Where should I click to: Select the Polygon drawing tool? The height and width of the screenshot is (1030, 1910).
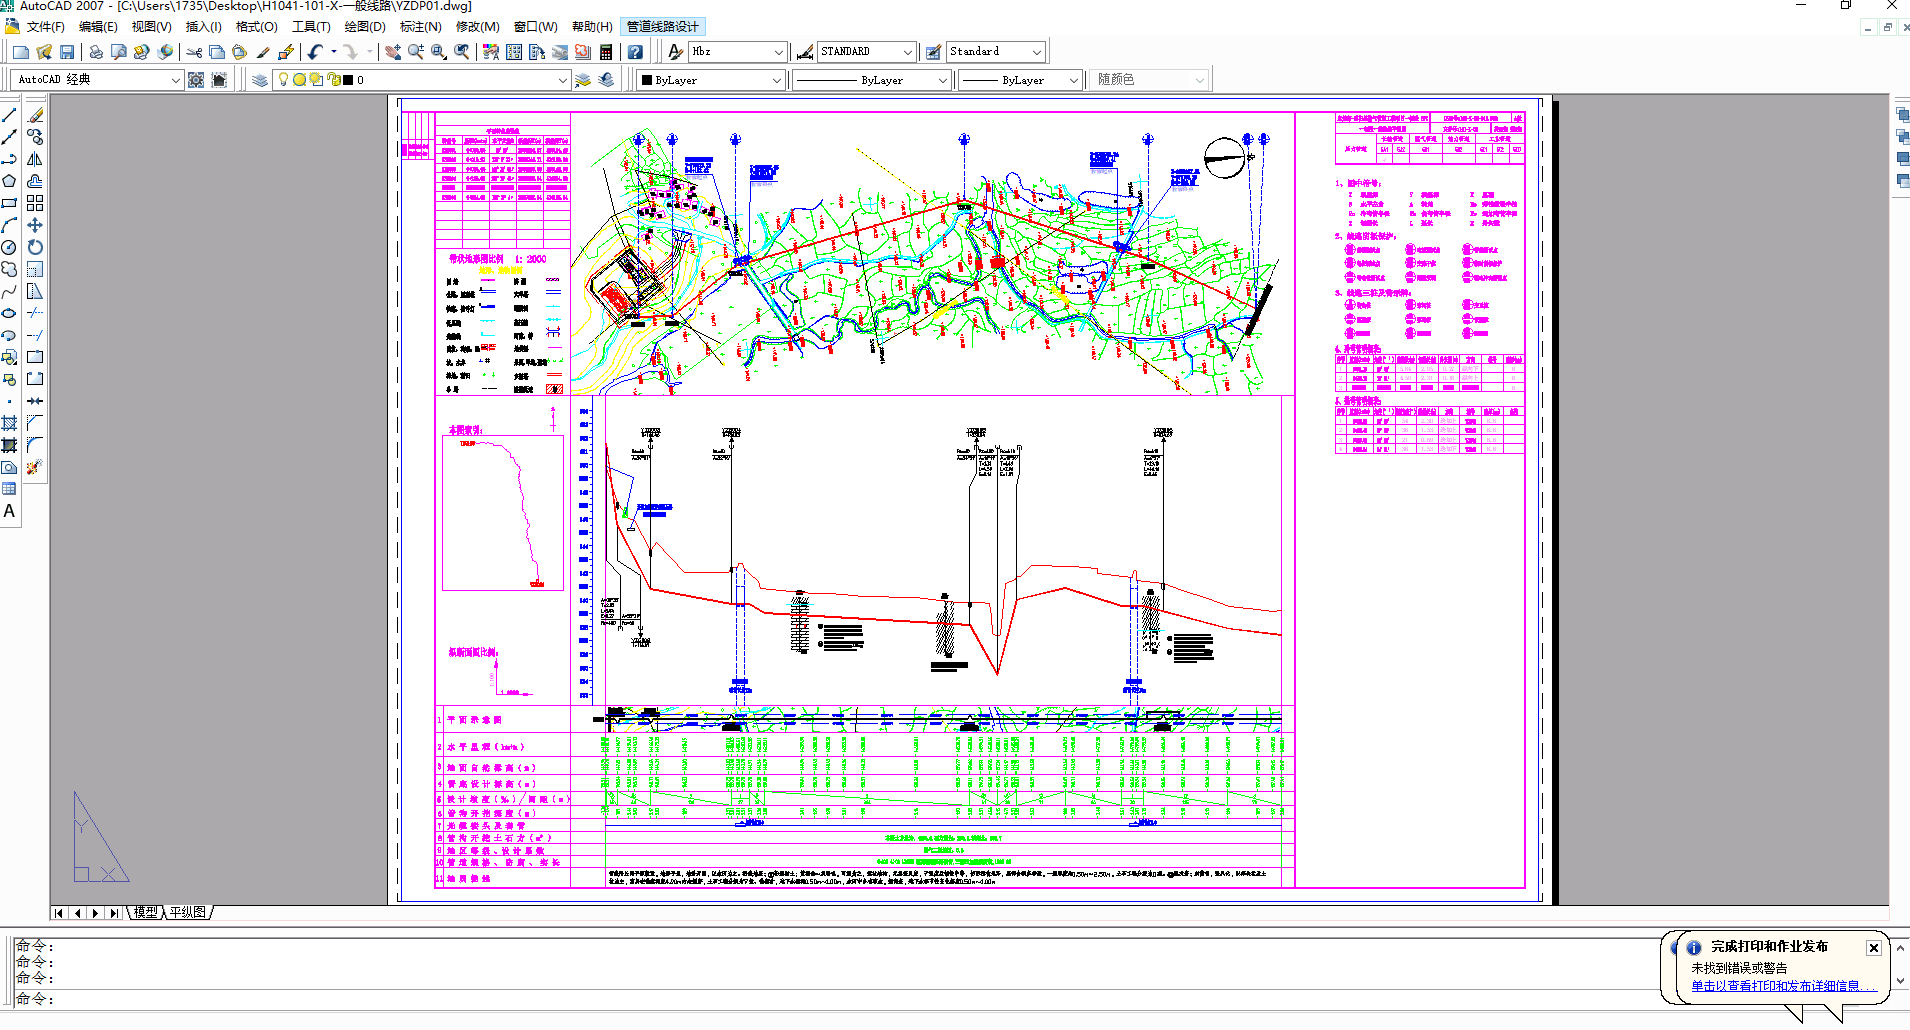tap(9, 181)
